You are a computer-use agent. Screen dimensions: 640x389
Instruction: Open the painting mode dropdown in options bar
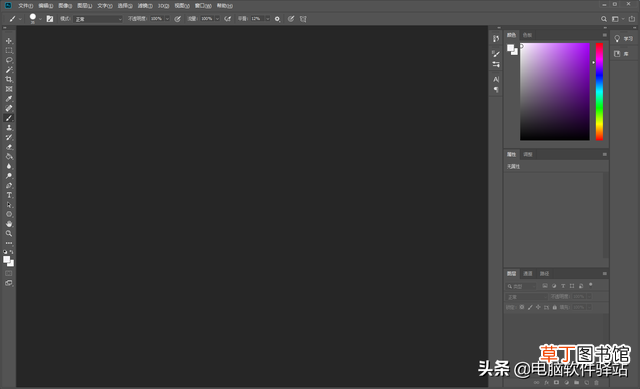tap(98, 19)
